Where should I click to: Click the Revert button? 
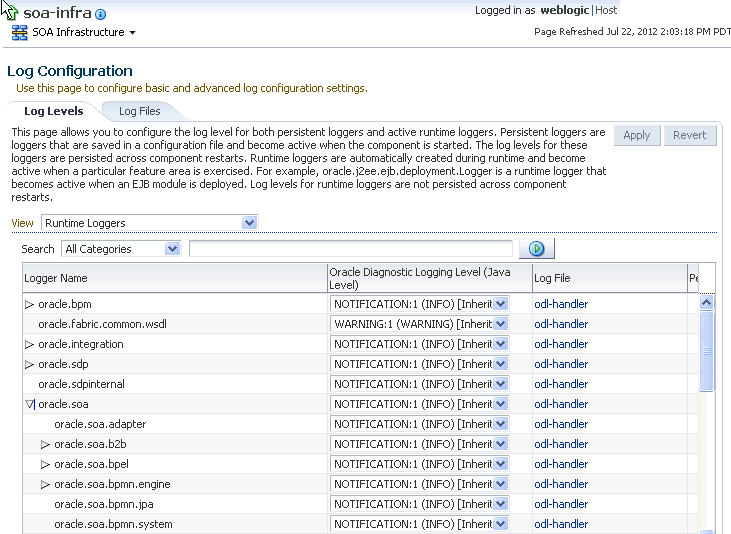pyautogui.click(x=690, y=135)
